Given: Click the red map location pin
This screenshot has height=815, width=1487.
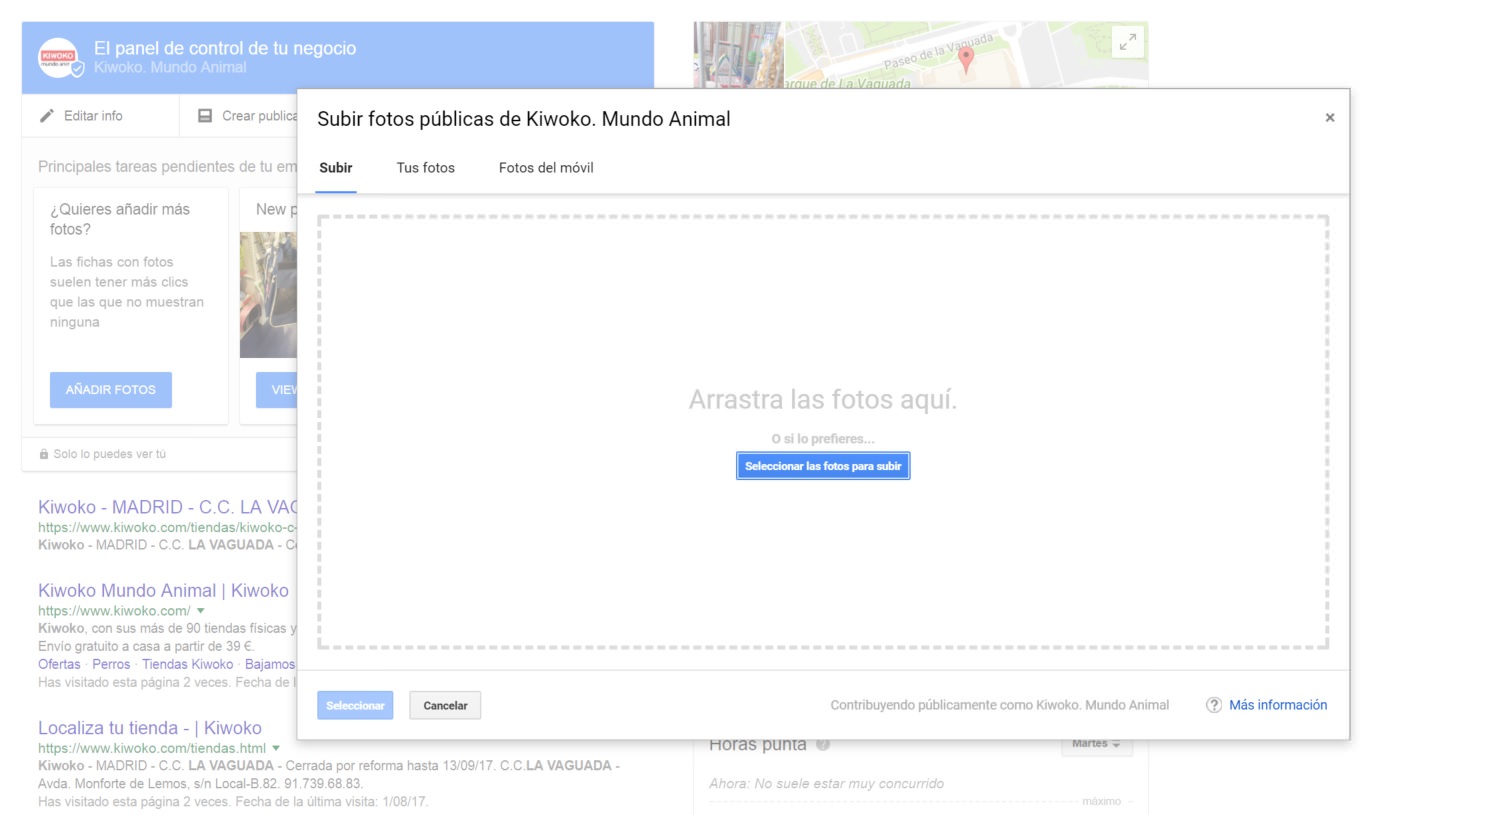Looking at the screenshot, I should (966, 58).
